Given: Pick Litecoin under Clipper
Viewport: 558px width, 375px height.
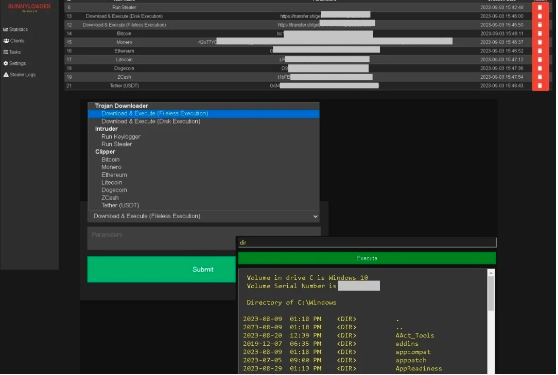Looking at the screenshot, I should pyautogui.click(x=204, y=183).
